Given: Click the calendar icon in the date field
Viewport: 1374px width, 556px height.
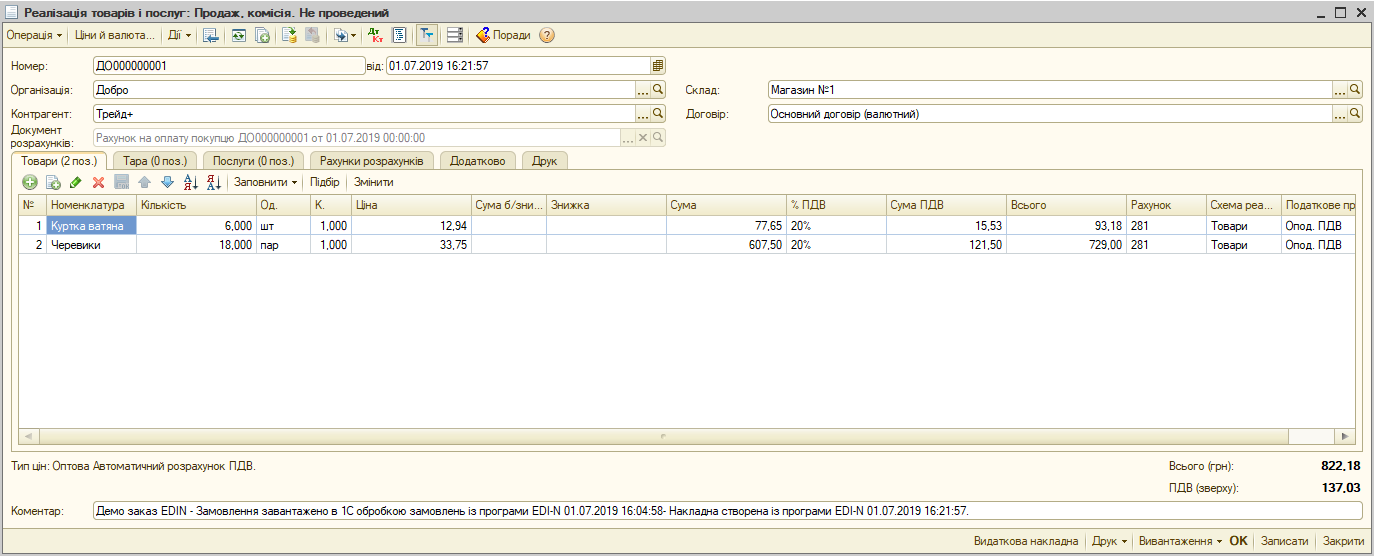Looking at the screenshot, I should 658,65.
